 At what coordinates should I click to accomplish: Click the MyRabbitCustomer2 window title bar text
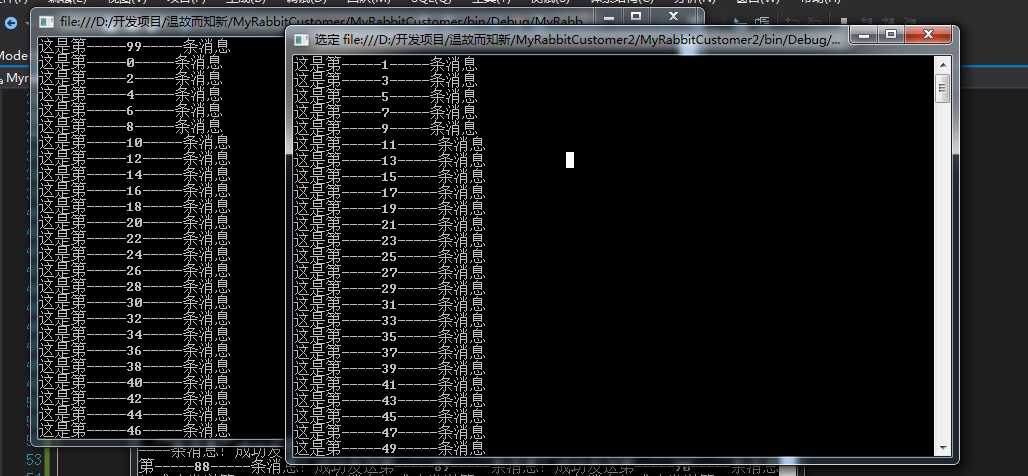coord(577,40)
